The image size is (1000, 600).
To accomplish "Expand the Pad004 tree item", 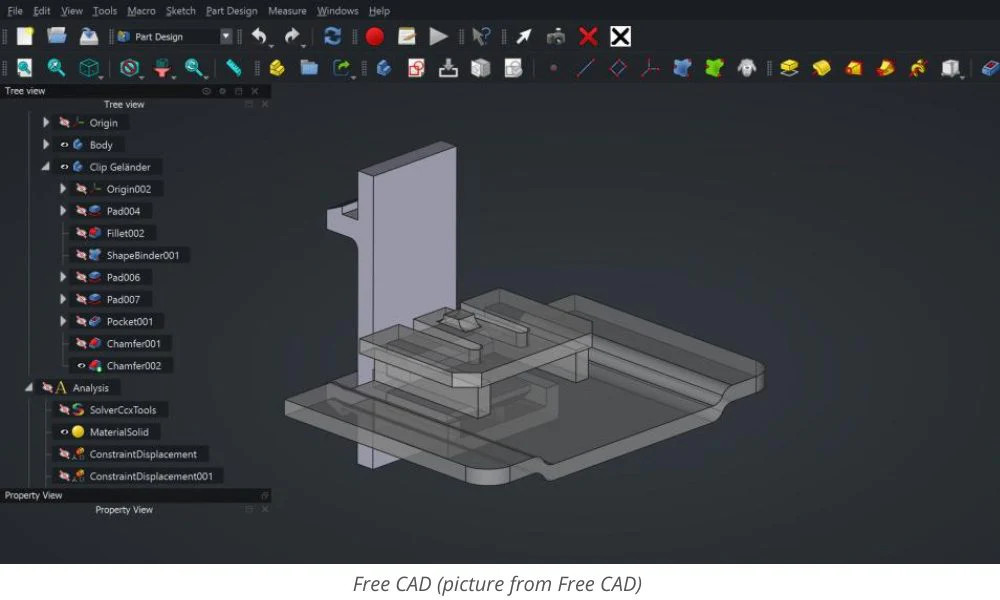I will (x=62, y=210).
